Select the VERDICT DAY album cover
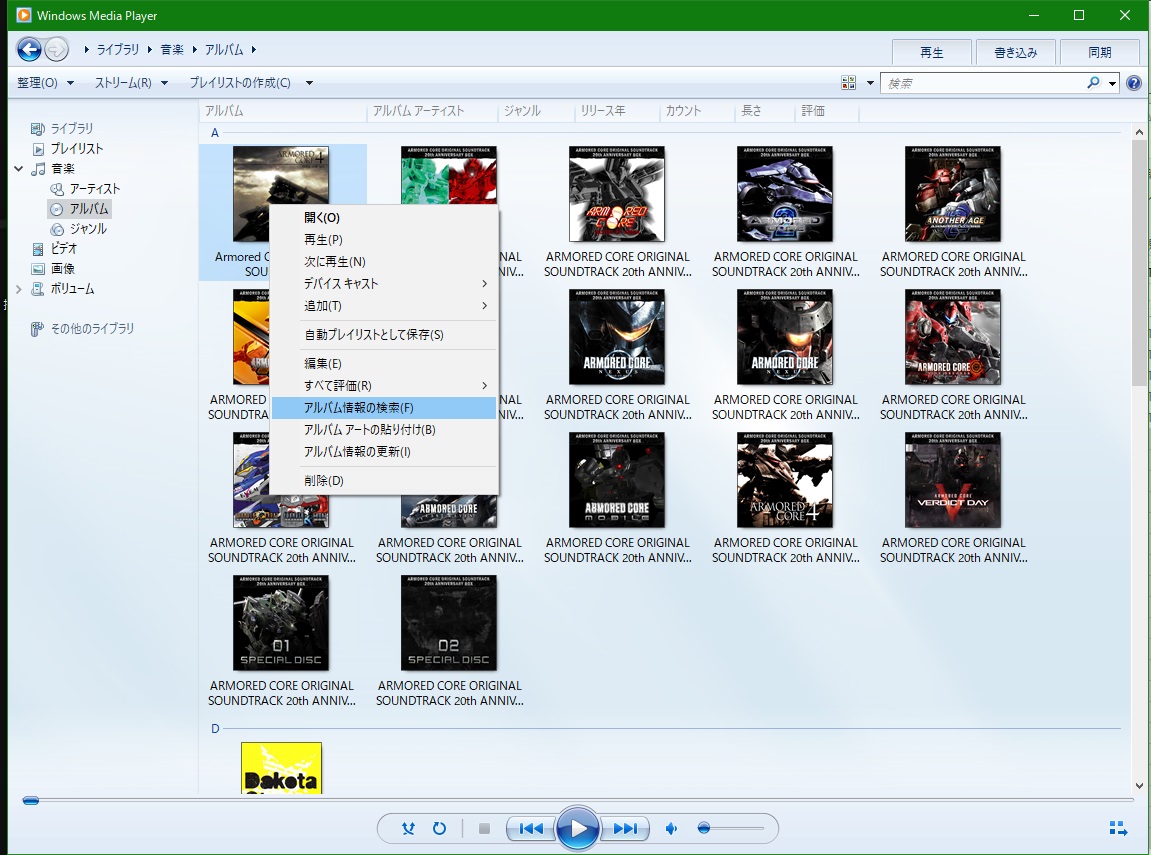 click(x=953, y=480)
